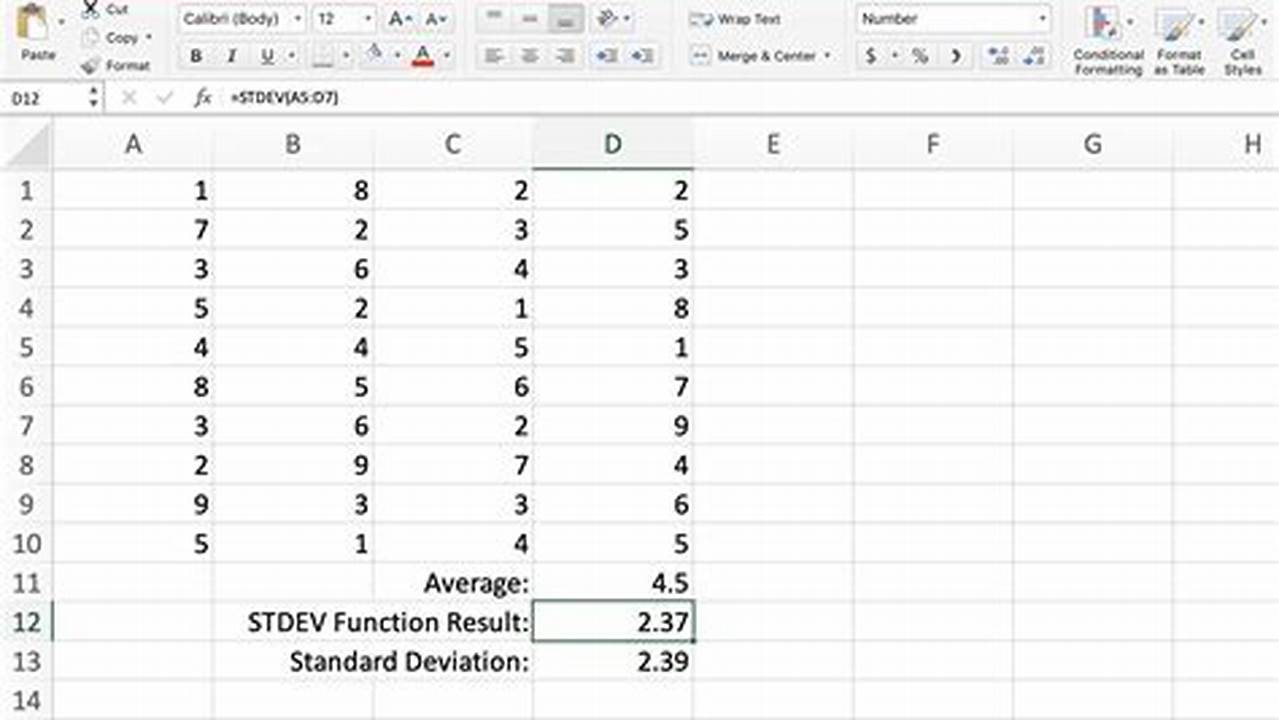Select column A header
This screenshot has width=1279, height=720.
pos(132,145)
